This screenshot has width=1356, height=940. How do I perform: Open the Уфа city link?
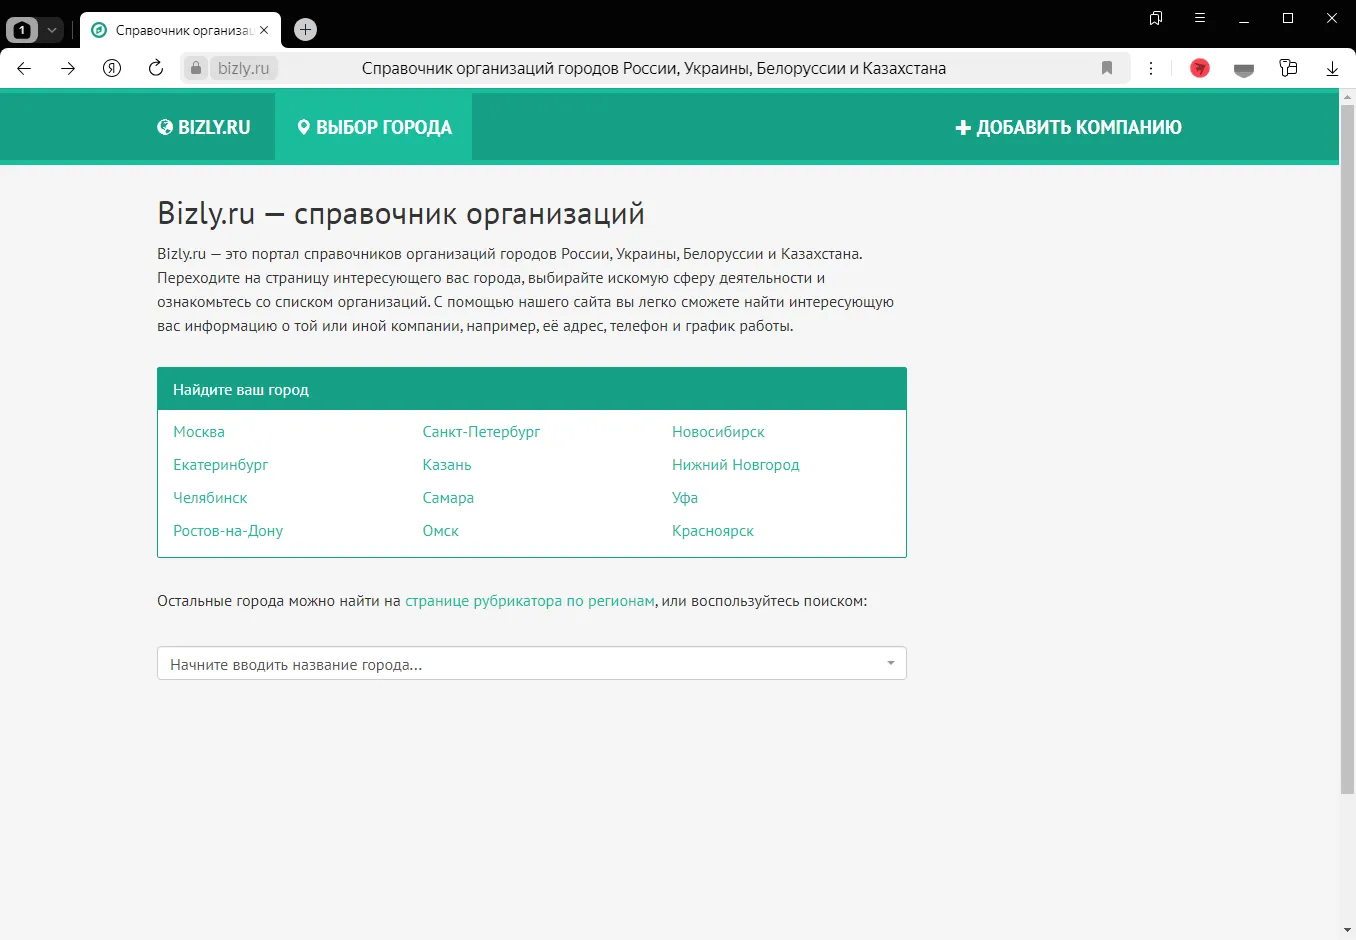click(x=685, y=498)
